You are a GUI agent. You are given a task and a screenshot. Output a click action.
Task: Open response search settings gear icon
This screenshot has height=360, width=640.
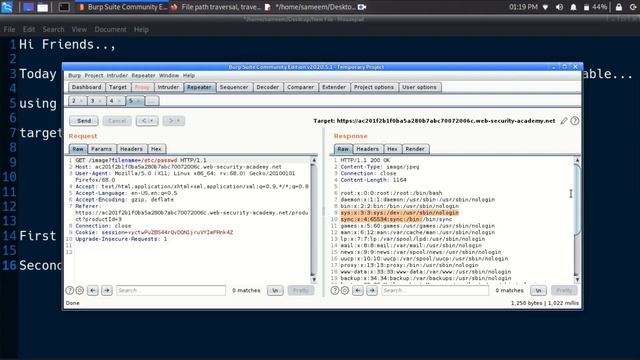click(345, 290)
